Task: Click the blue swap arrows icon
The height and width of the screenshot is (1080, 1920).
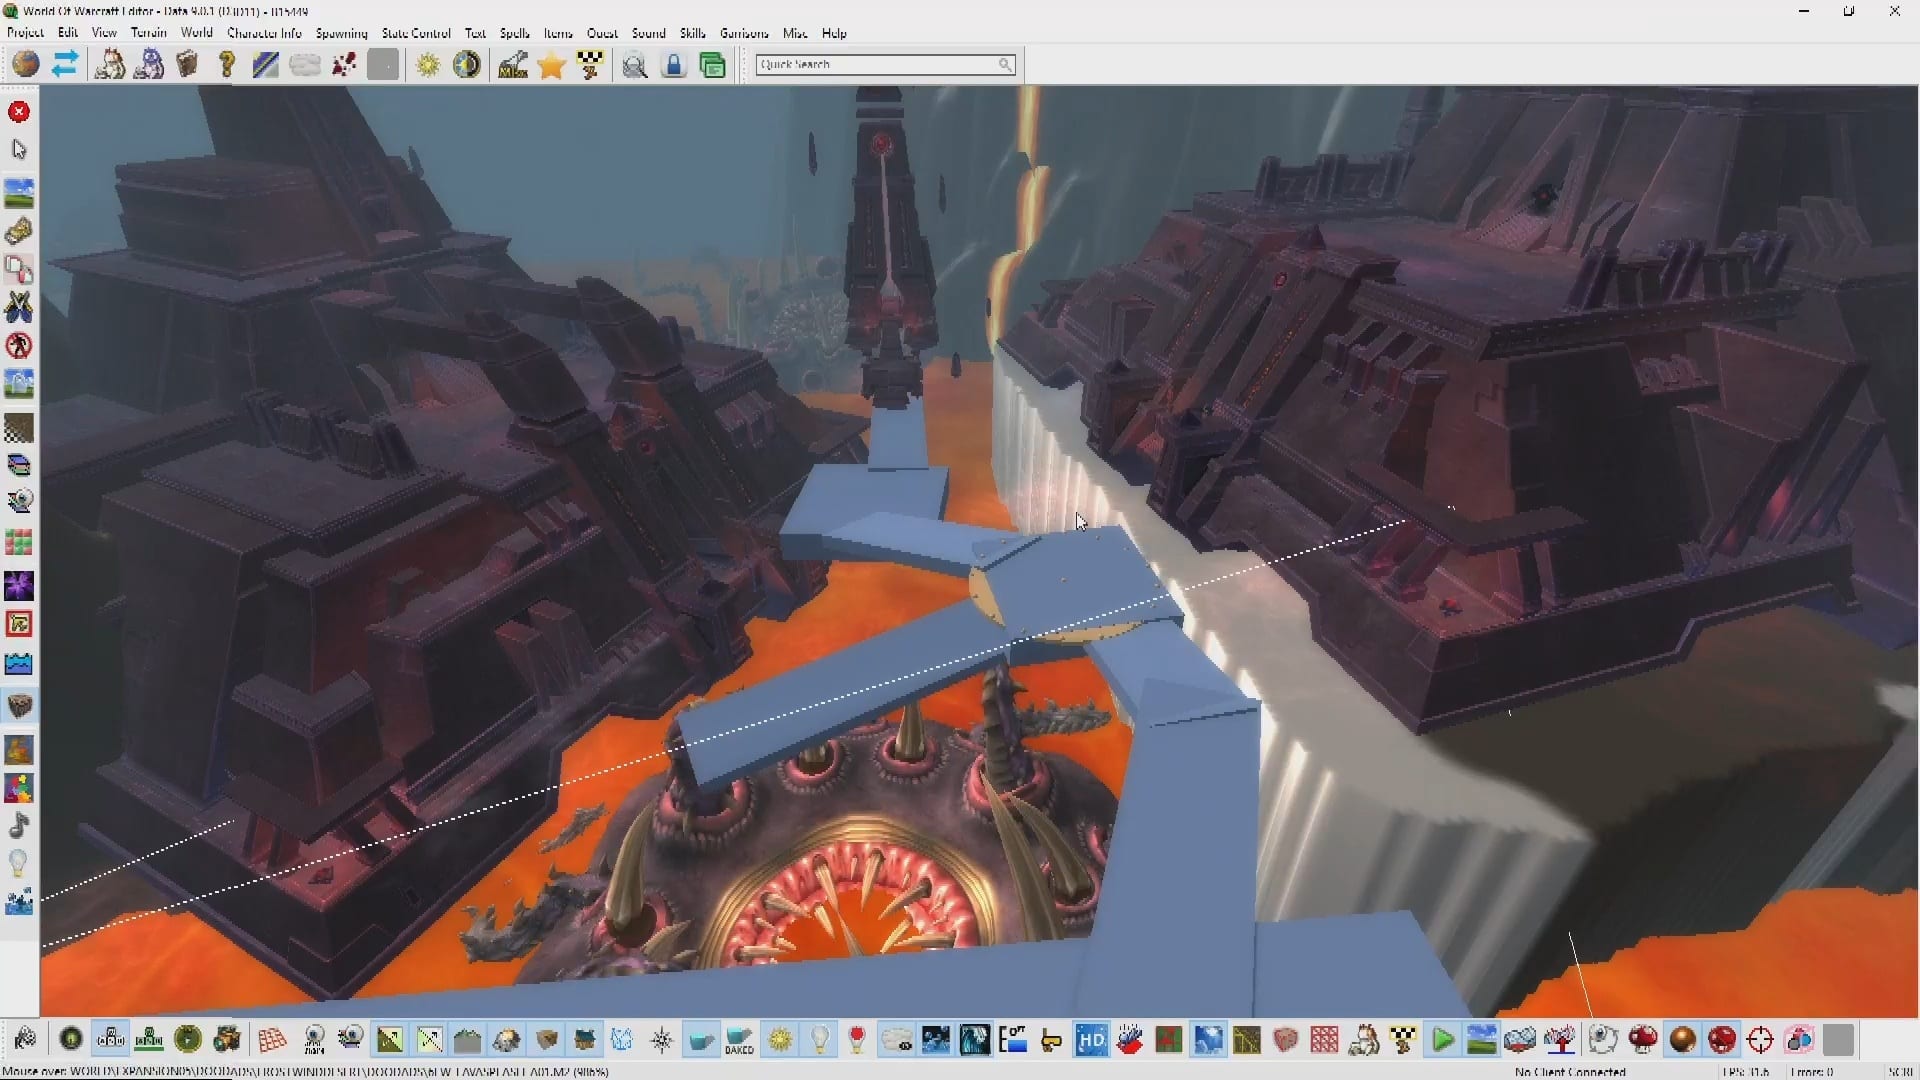Action: [65, 65]
